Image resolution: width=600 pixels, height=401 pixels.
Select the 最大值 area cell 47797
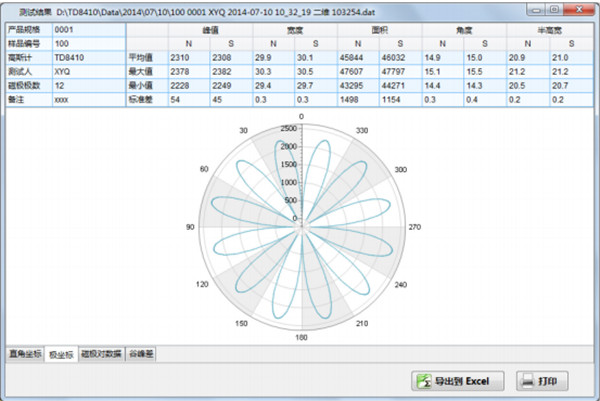tap(400, 72)
